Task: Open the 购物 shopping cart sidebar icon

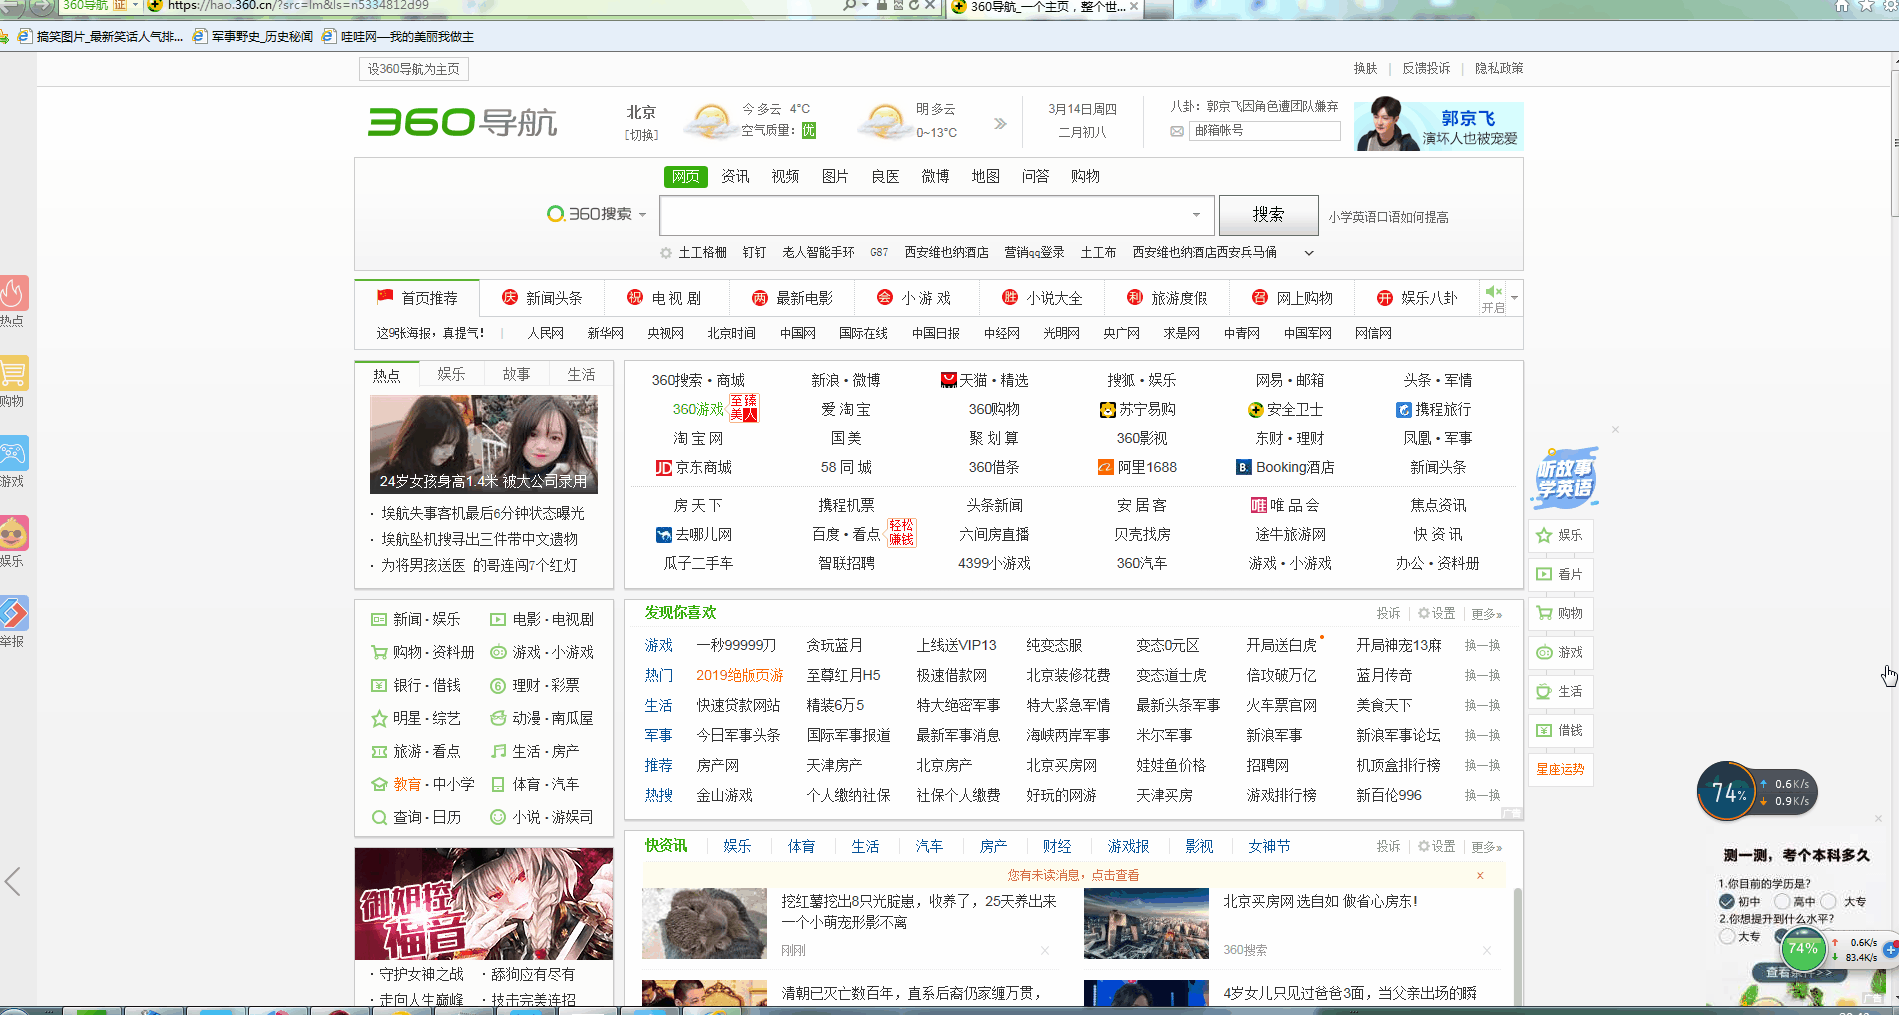Action: click(14, 374)
